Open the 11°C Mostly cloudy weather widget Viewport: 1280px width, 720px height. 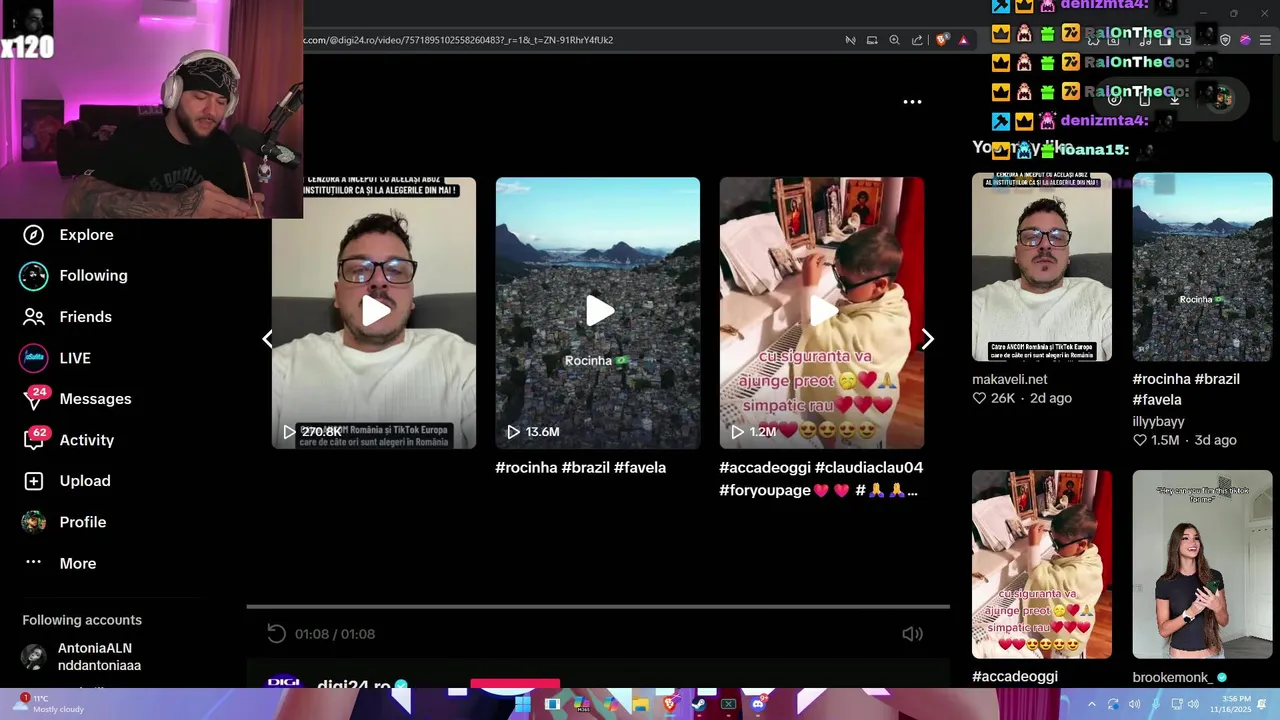click(x=48, y=704)
